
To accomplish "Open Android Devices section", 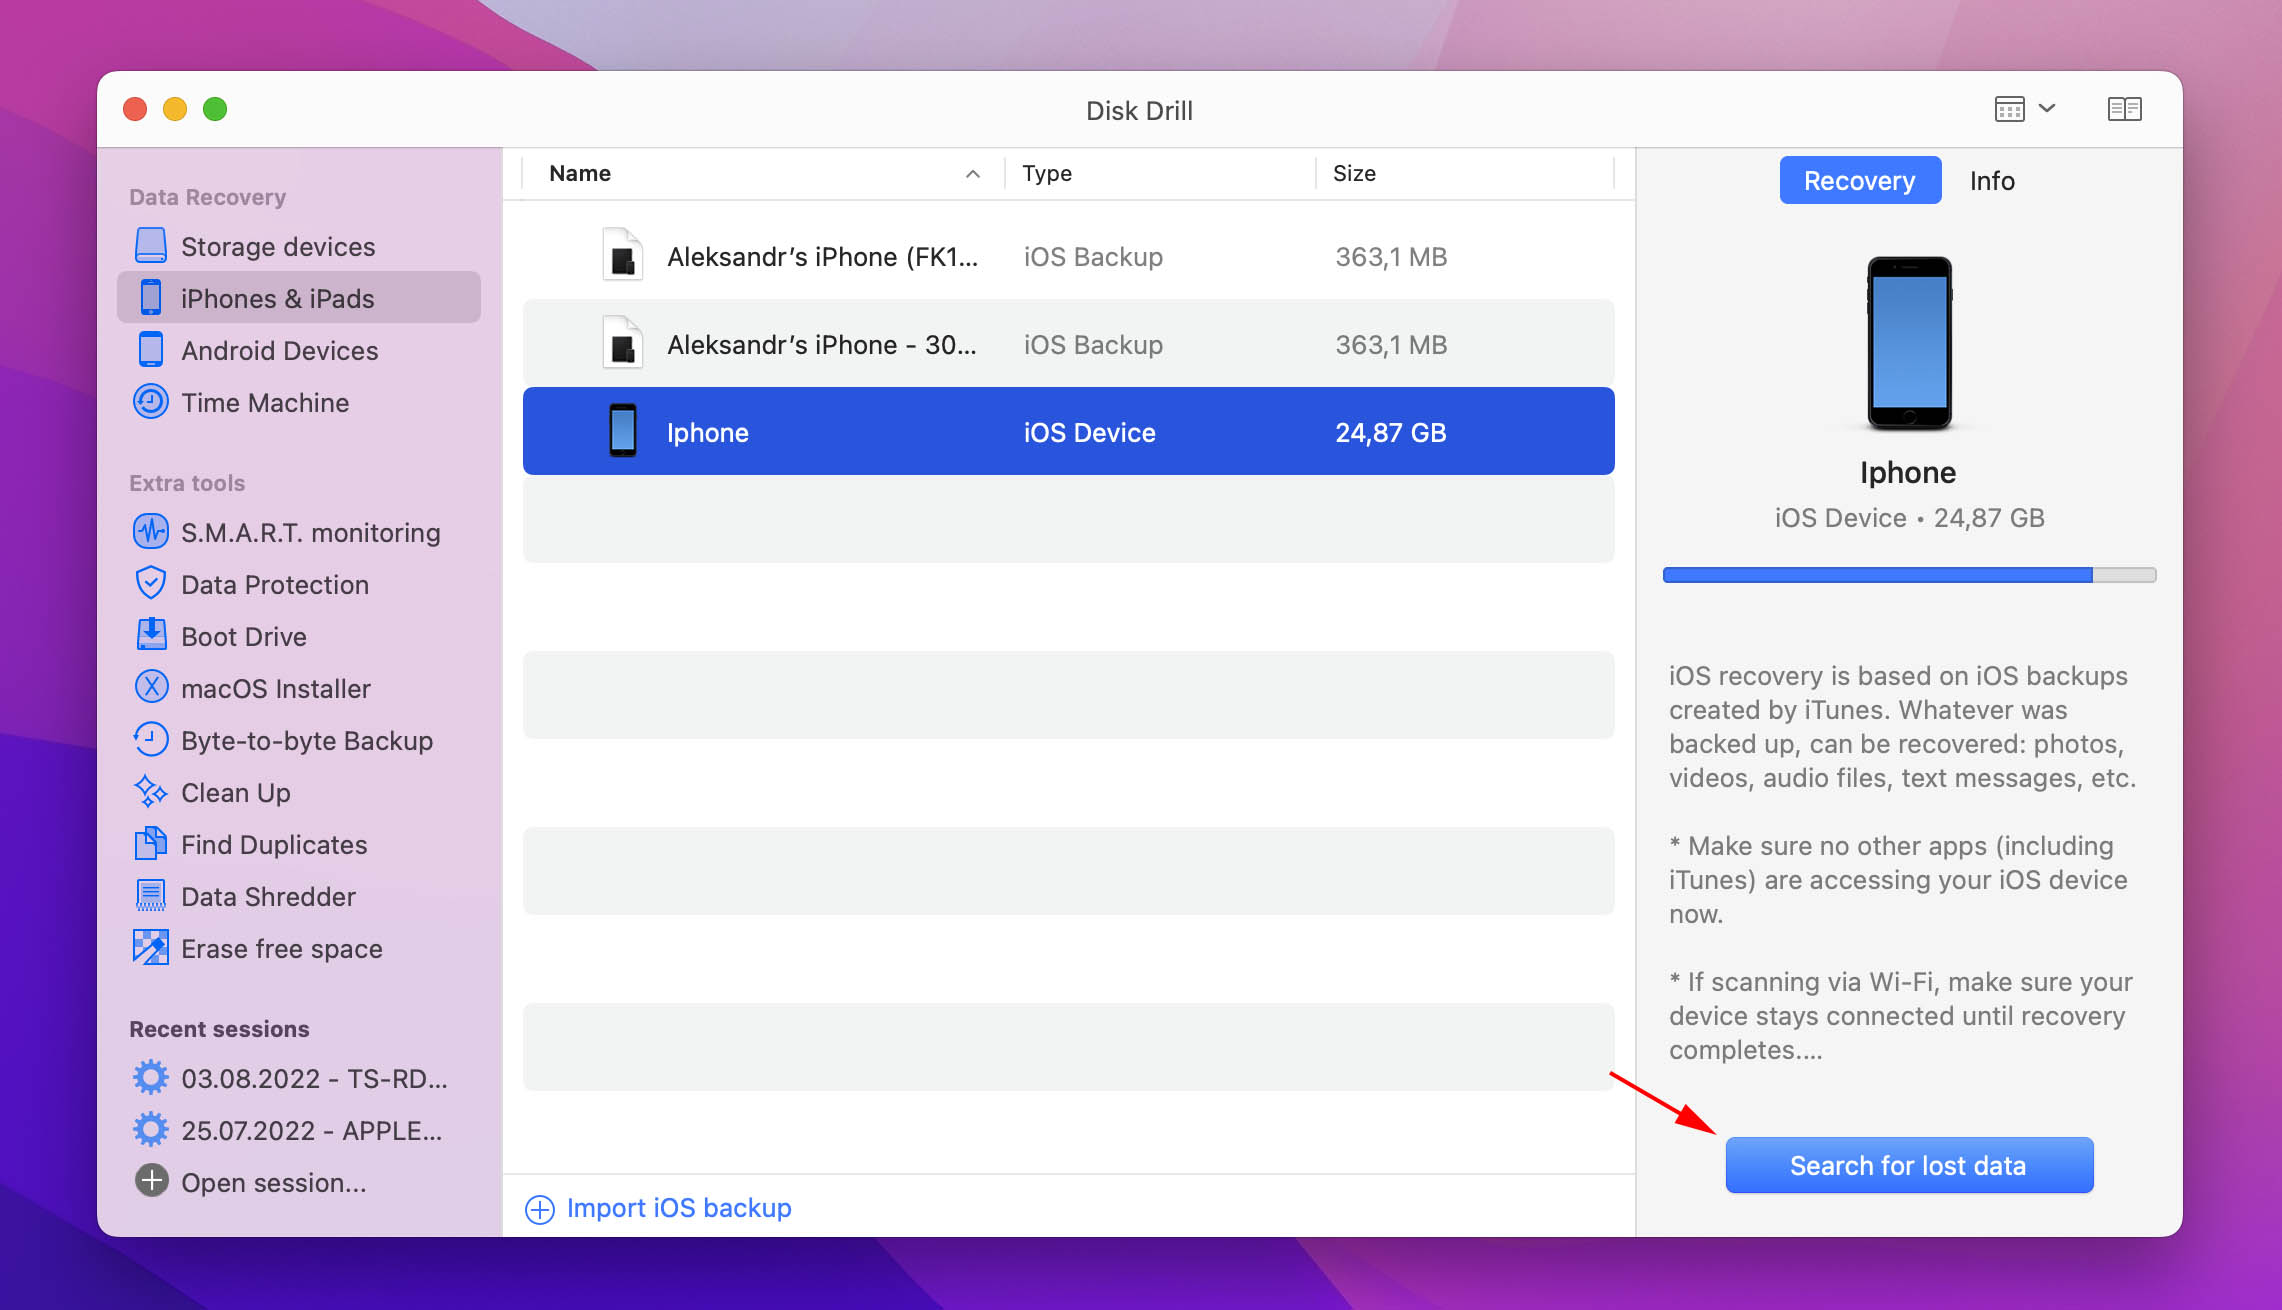I will tap(299, 350).
